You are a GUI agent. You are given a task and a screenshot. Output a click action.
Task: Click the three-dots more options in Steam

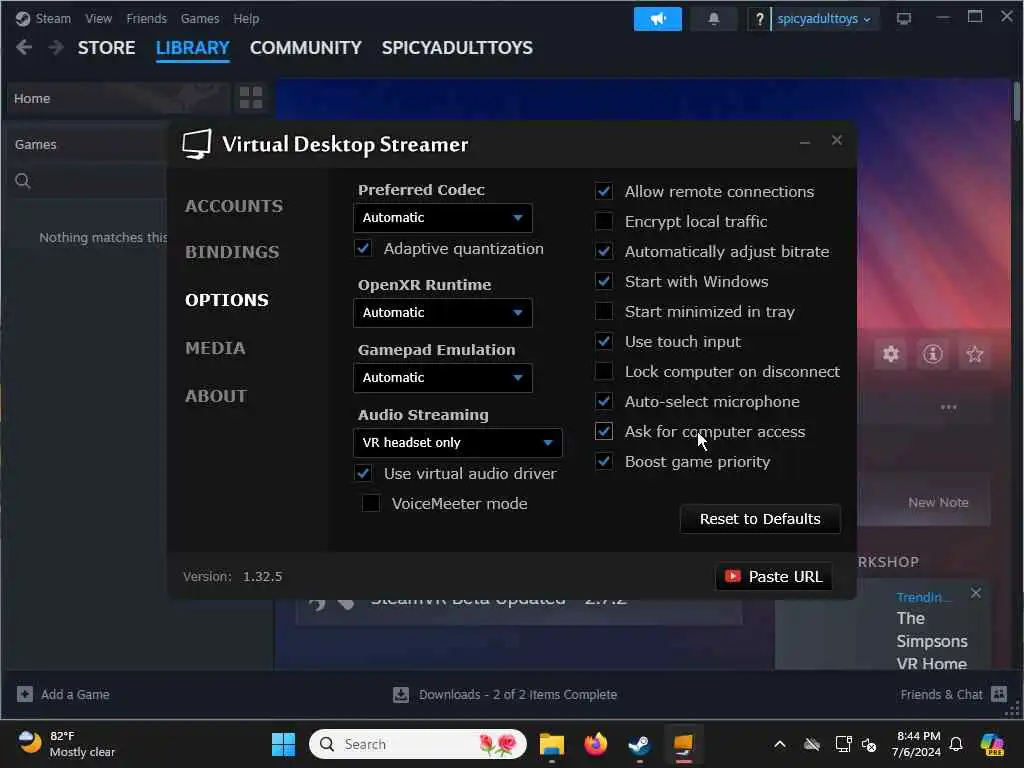[x=948, y=407]
